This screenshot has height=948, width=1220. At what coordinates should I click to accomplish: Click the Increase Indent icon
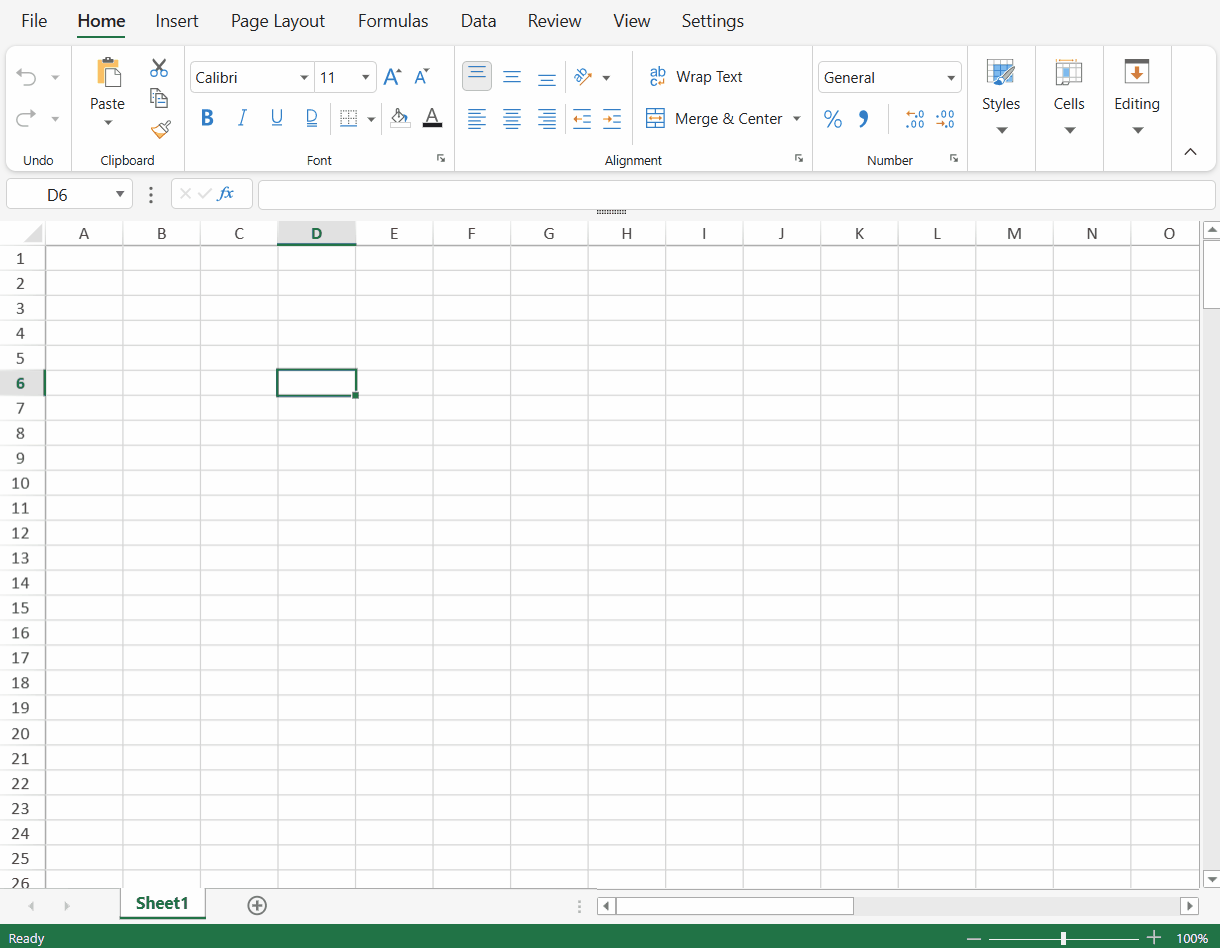pos(612,119)
